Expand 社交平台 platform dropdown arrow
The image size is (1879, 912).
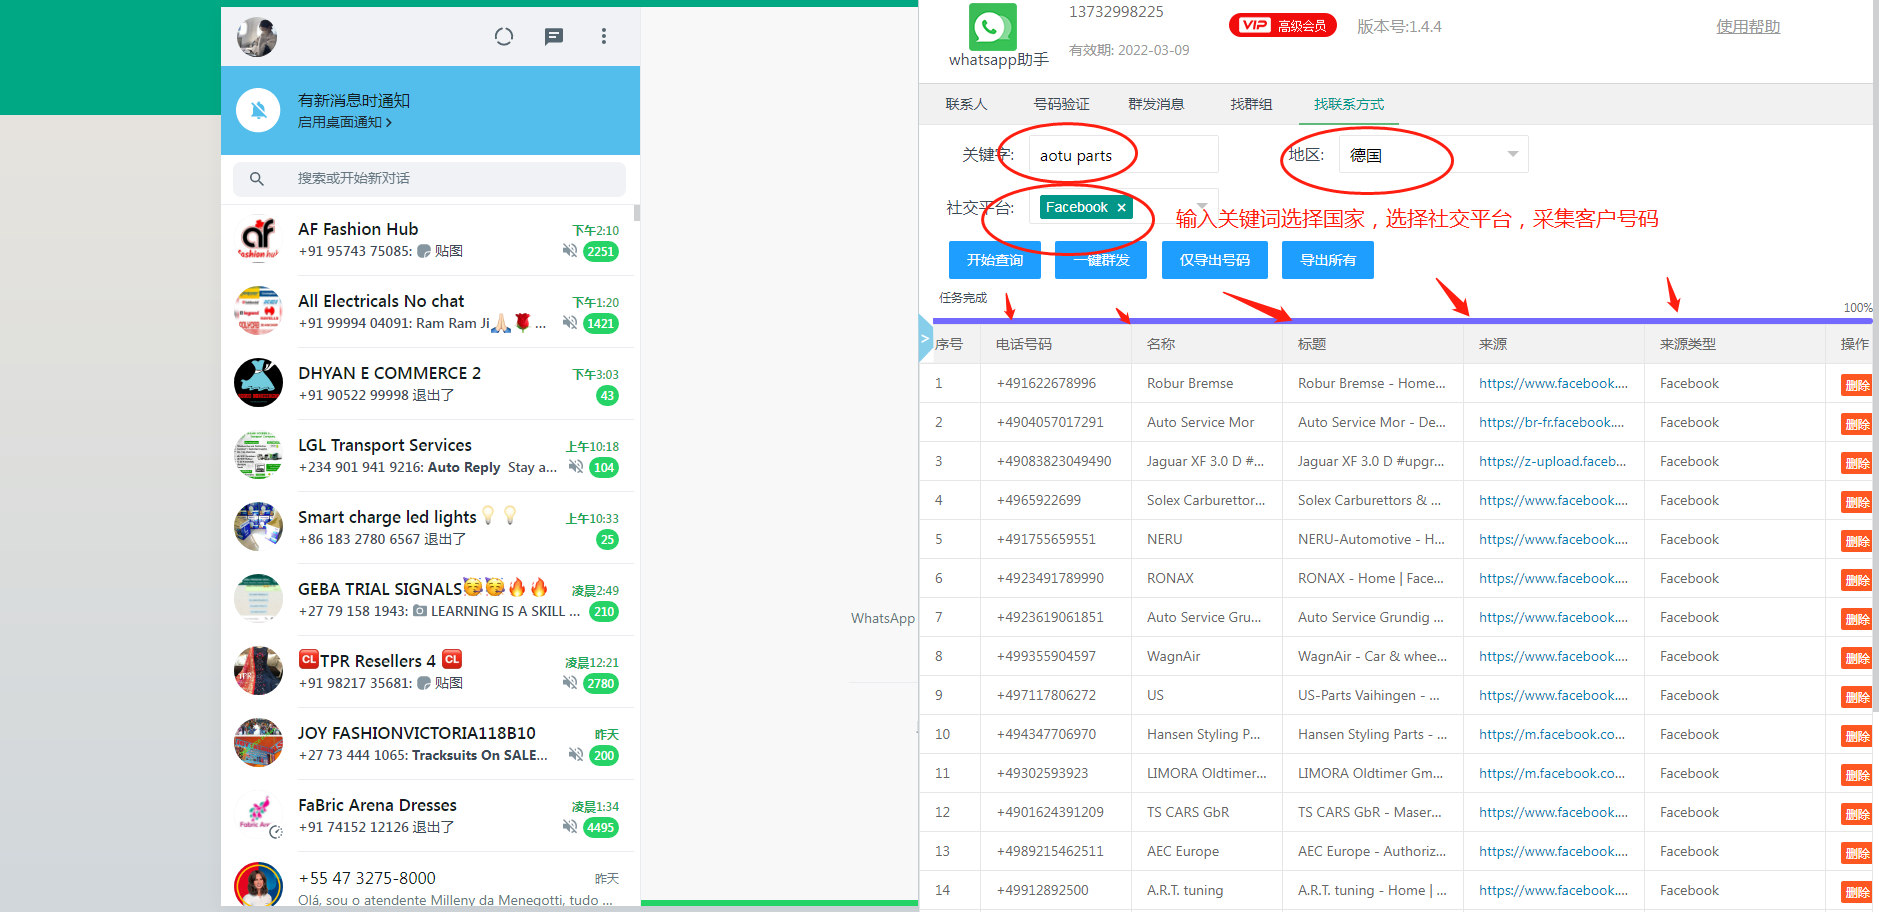pos(1203,205)
